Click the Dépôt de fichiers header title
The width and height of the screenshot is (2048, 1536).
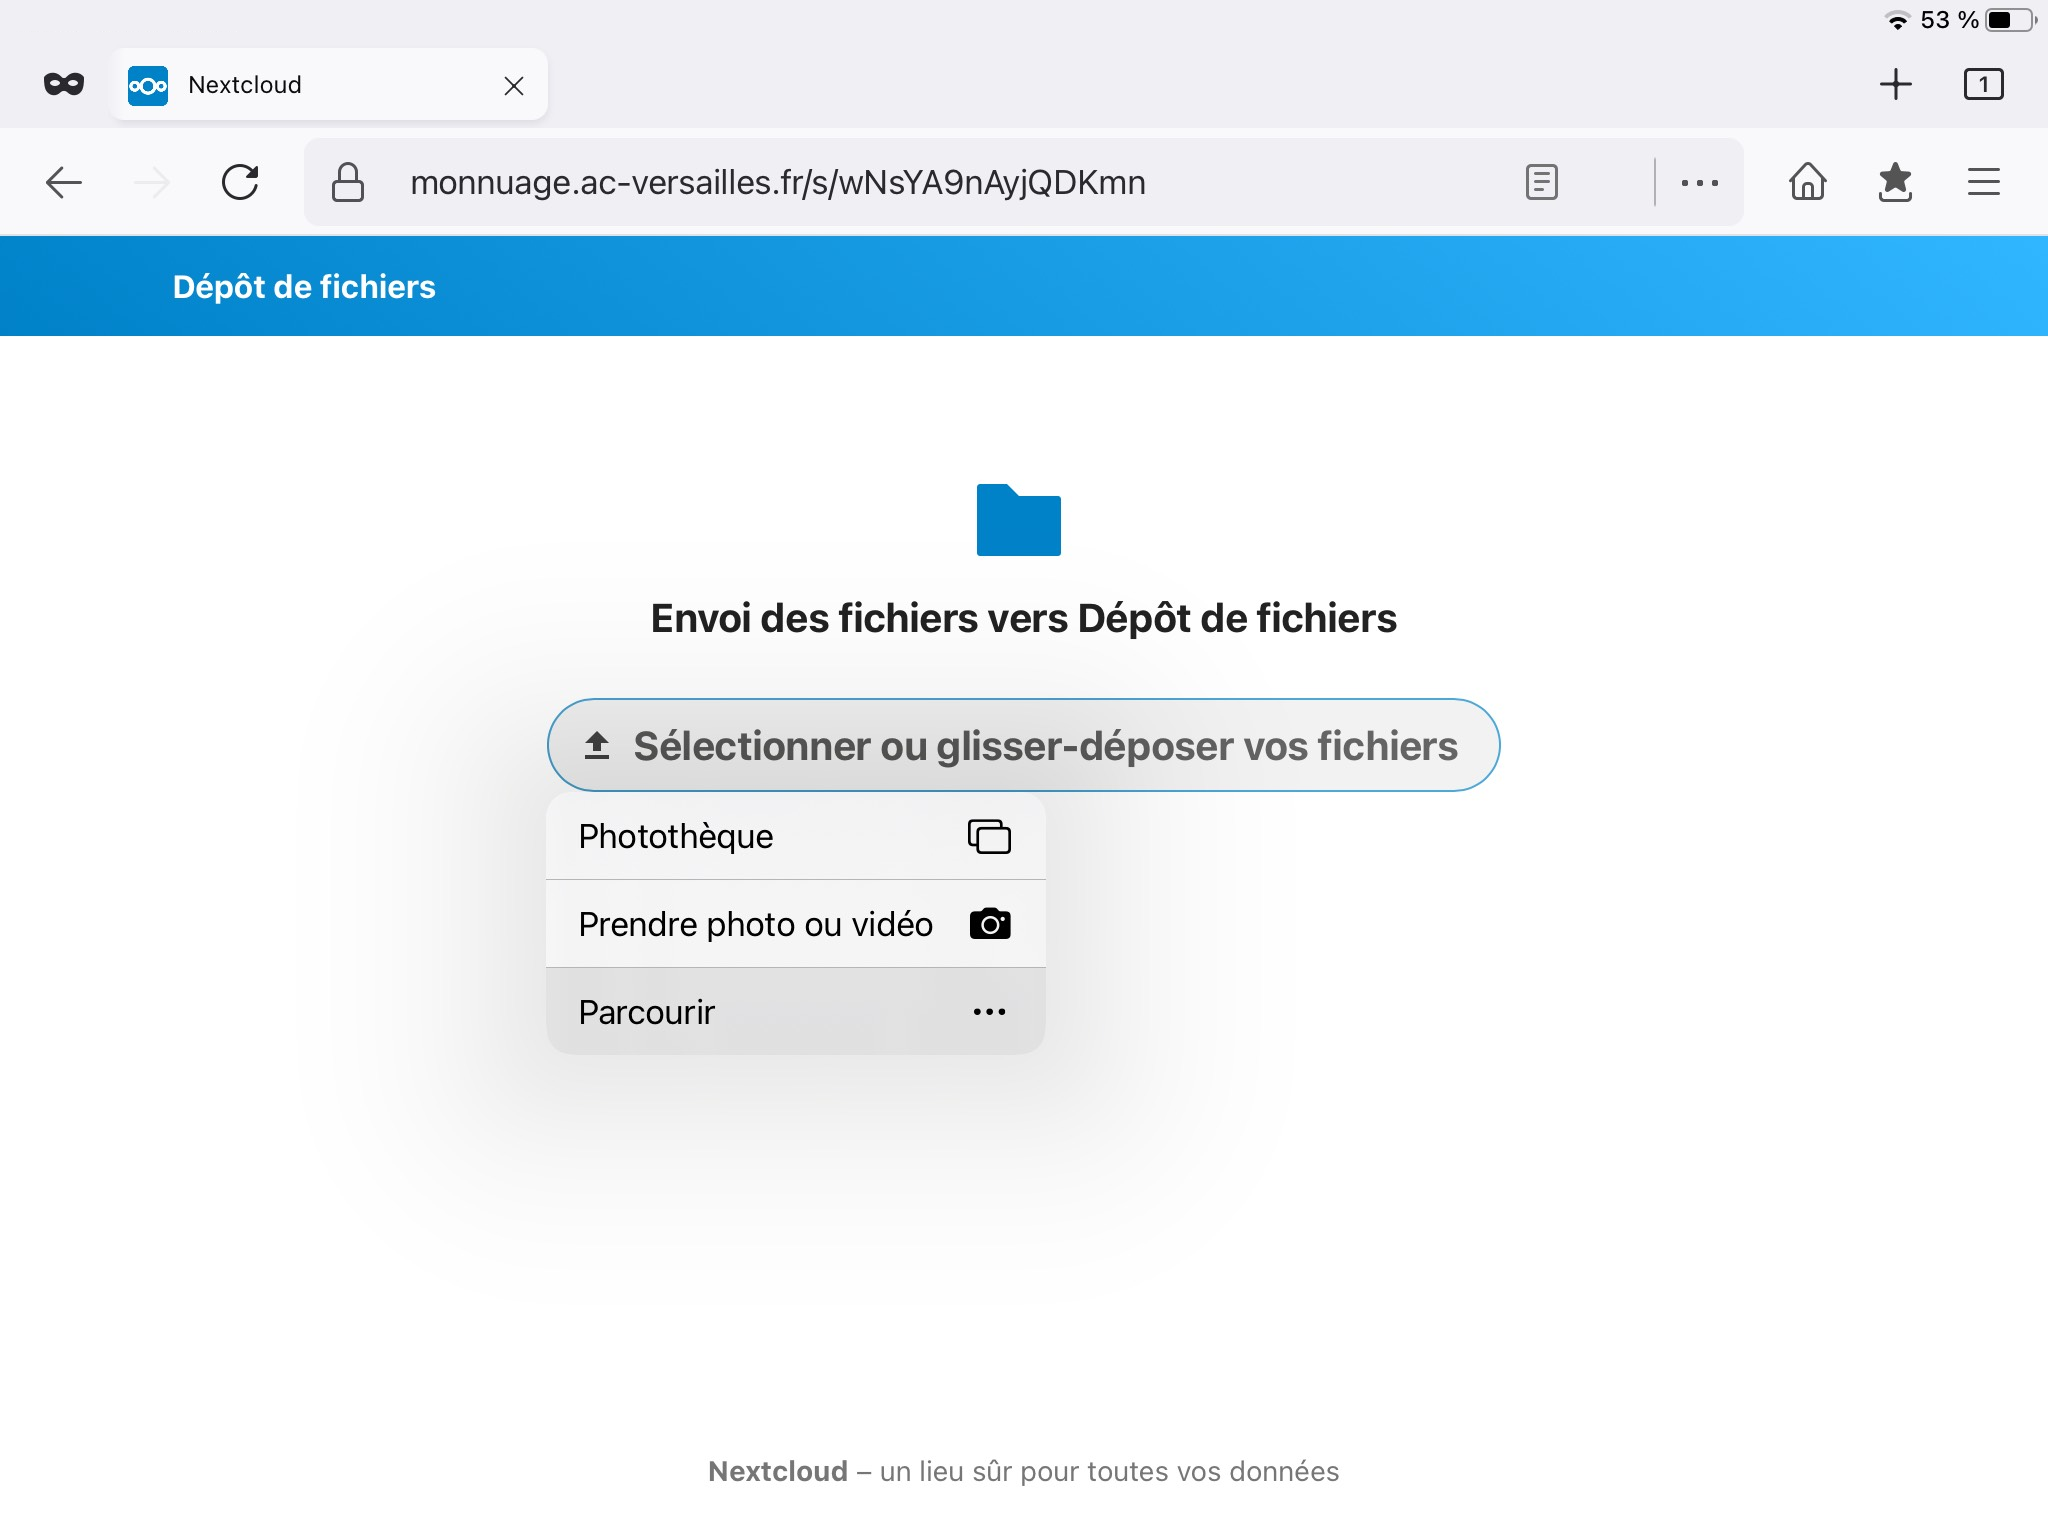[304, 287]
